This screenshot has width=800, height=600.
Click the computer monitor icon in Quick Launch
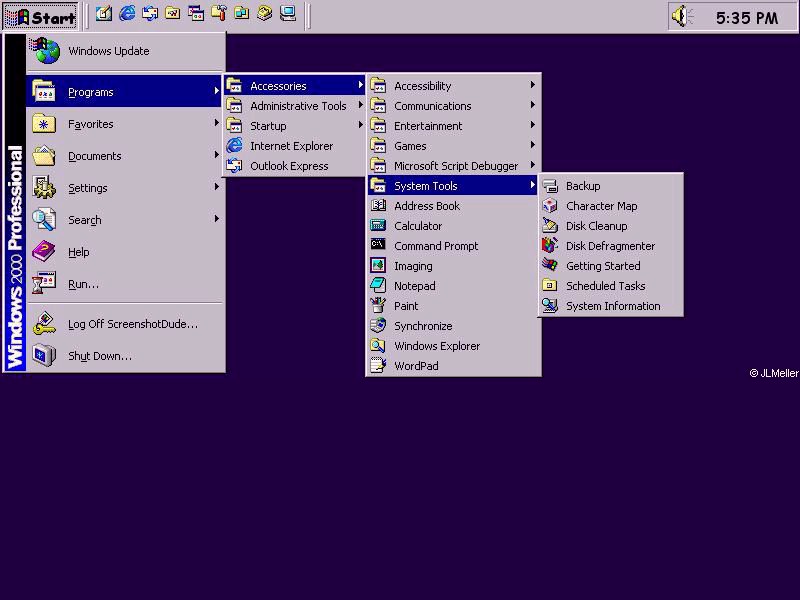tap(288, 14)
